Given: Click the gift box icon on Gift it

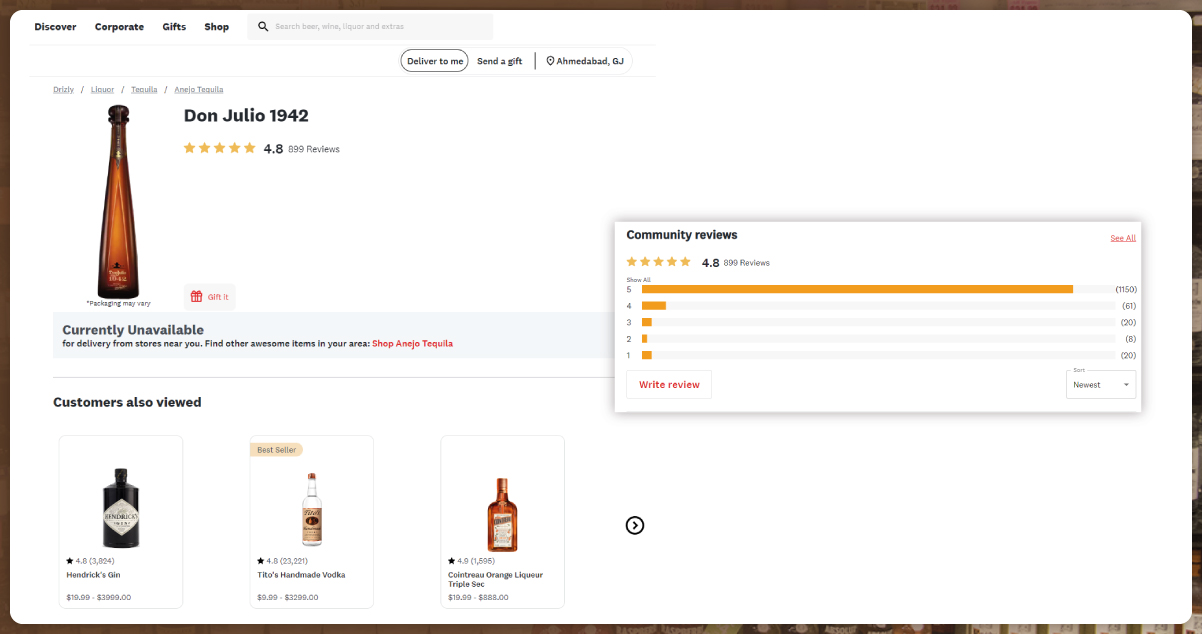Looking at the screenshot, I should [x=197, y=296].
